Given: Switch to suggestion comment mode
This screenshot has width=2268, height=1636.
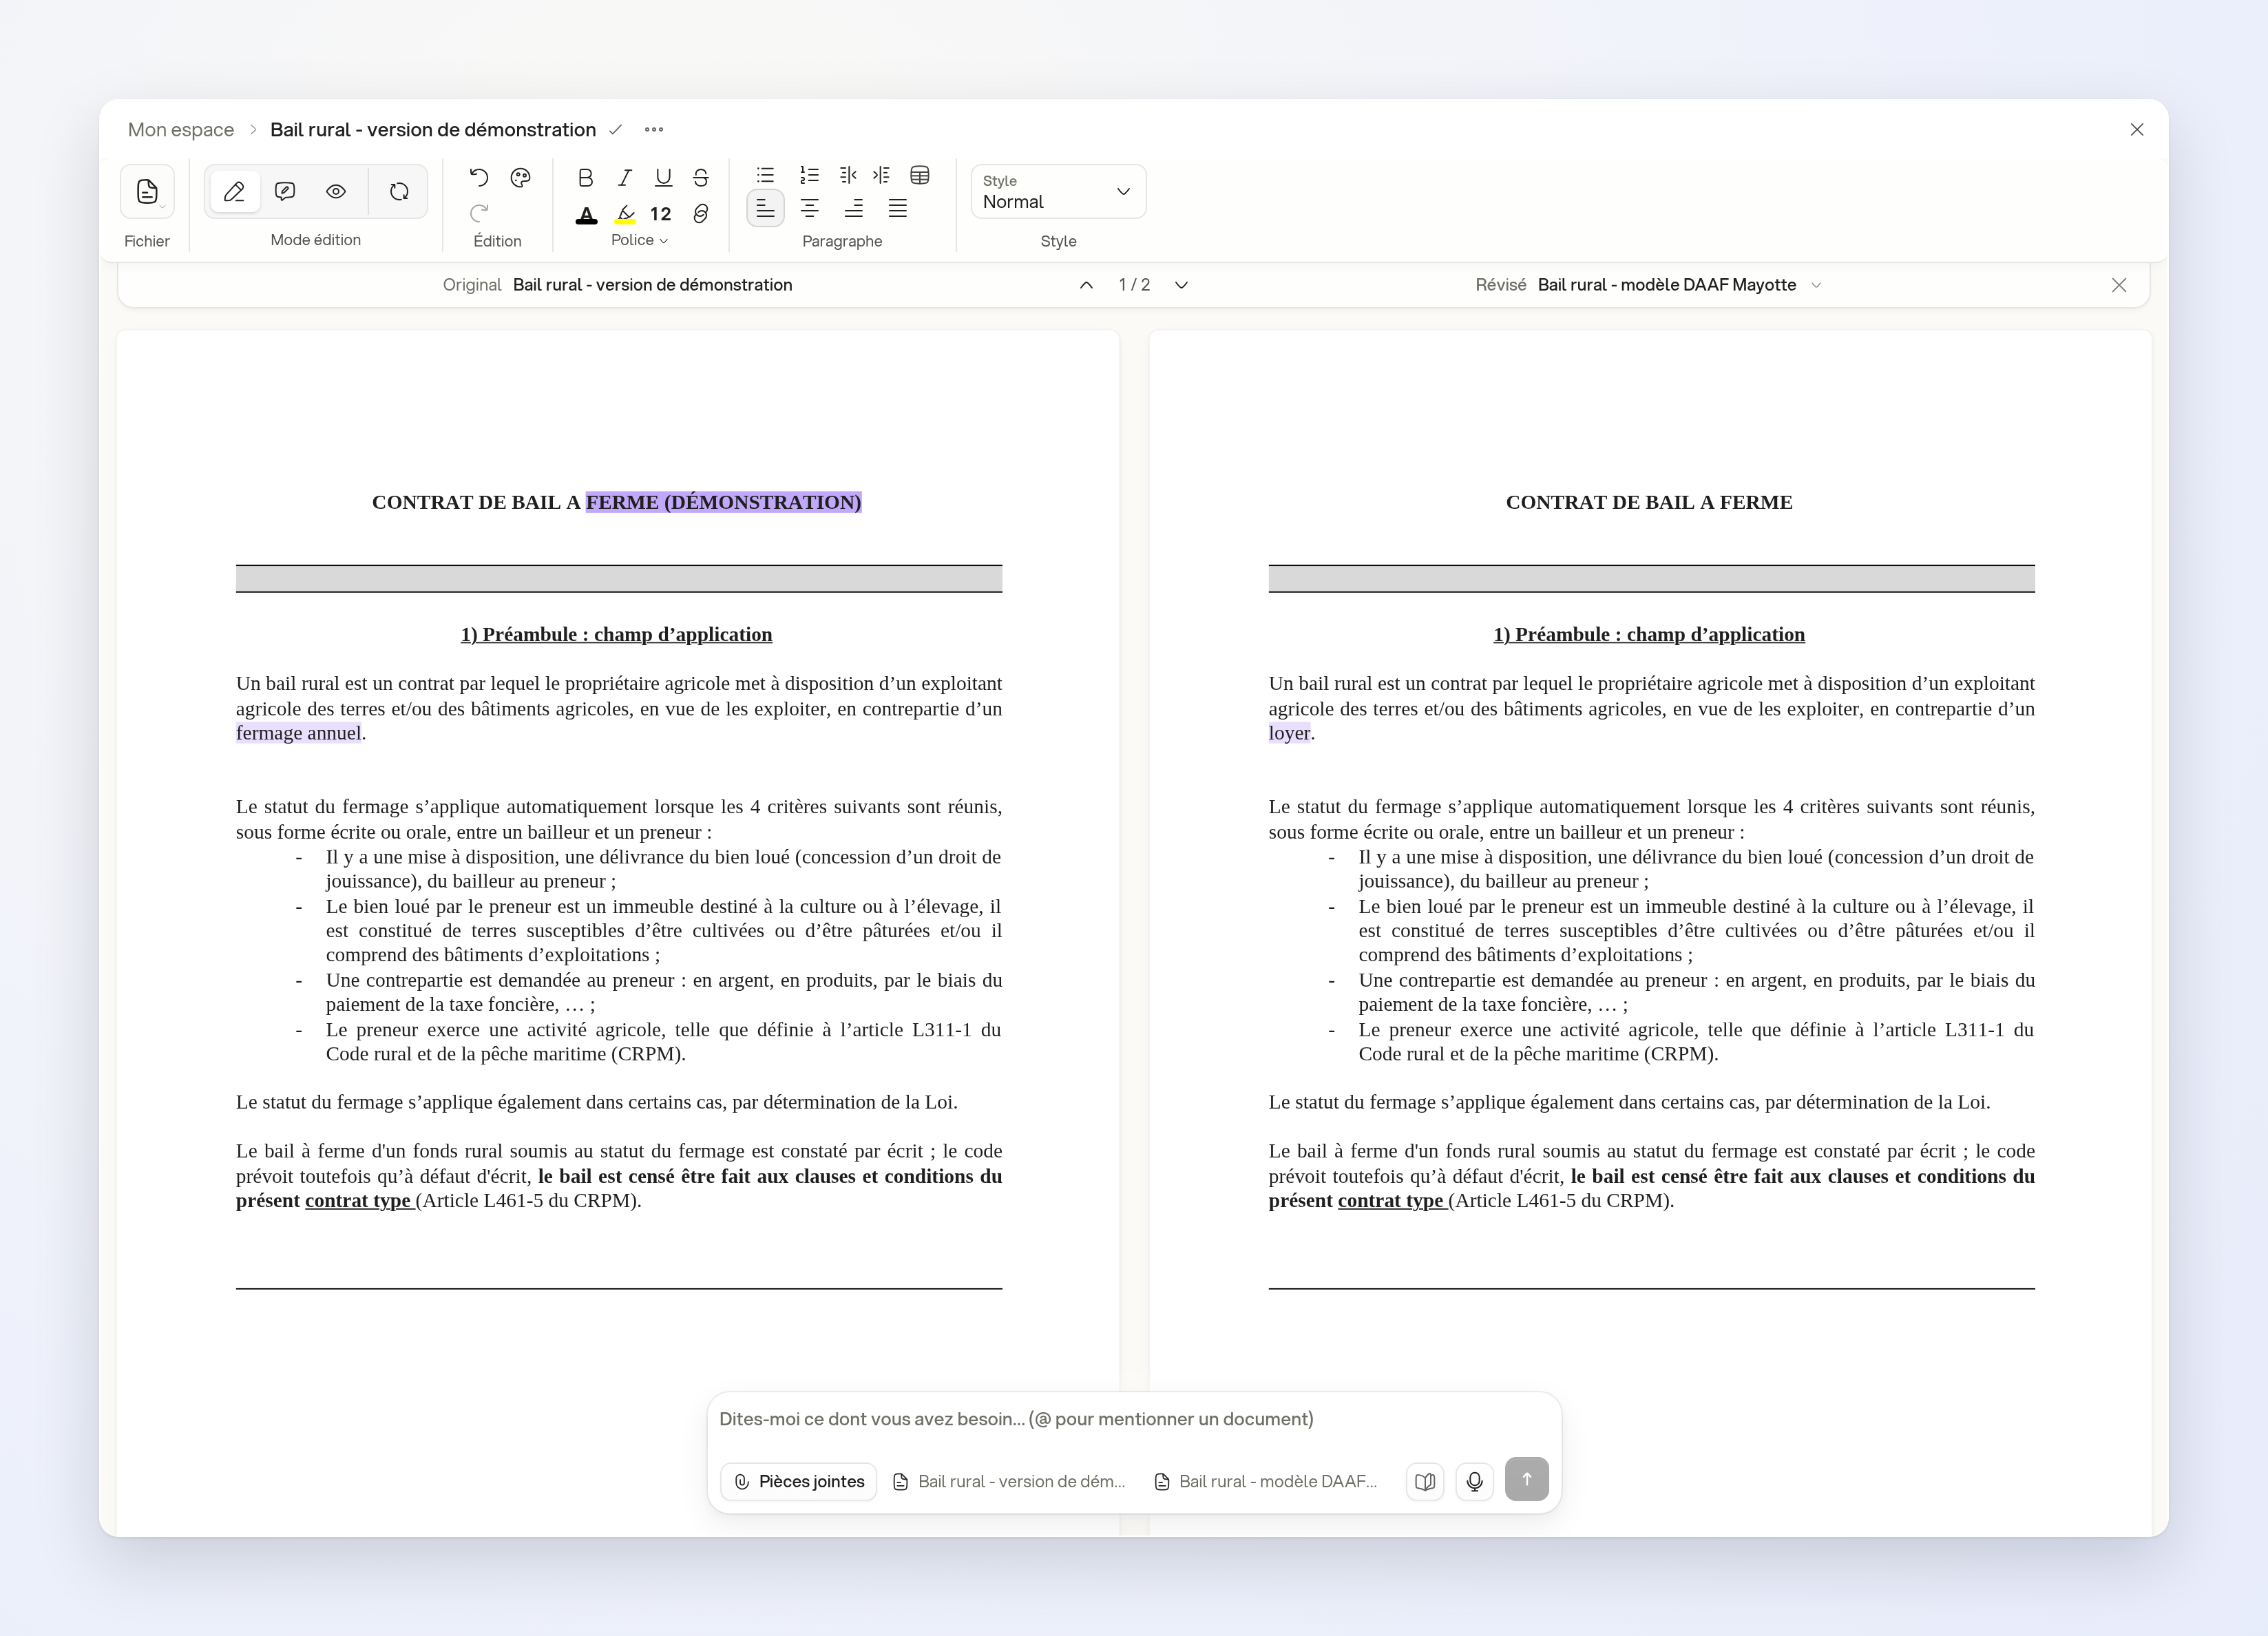Looking at the screenshot, I should (285, 192).
